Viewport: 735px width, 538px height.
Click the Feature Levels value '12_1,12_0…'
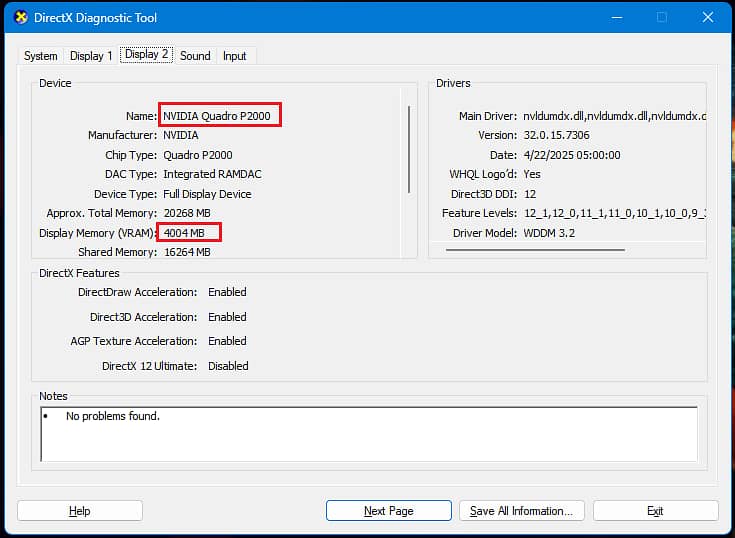[615, 213]
